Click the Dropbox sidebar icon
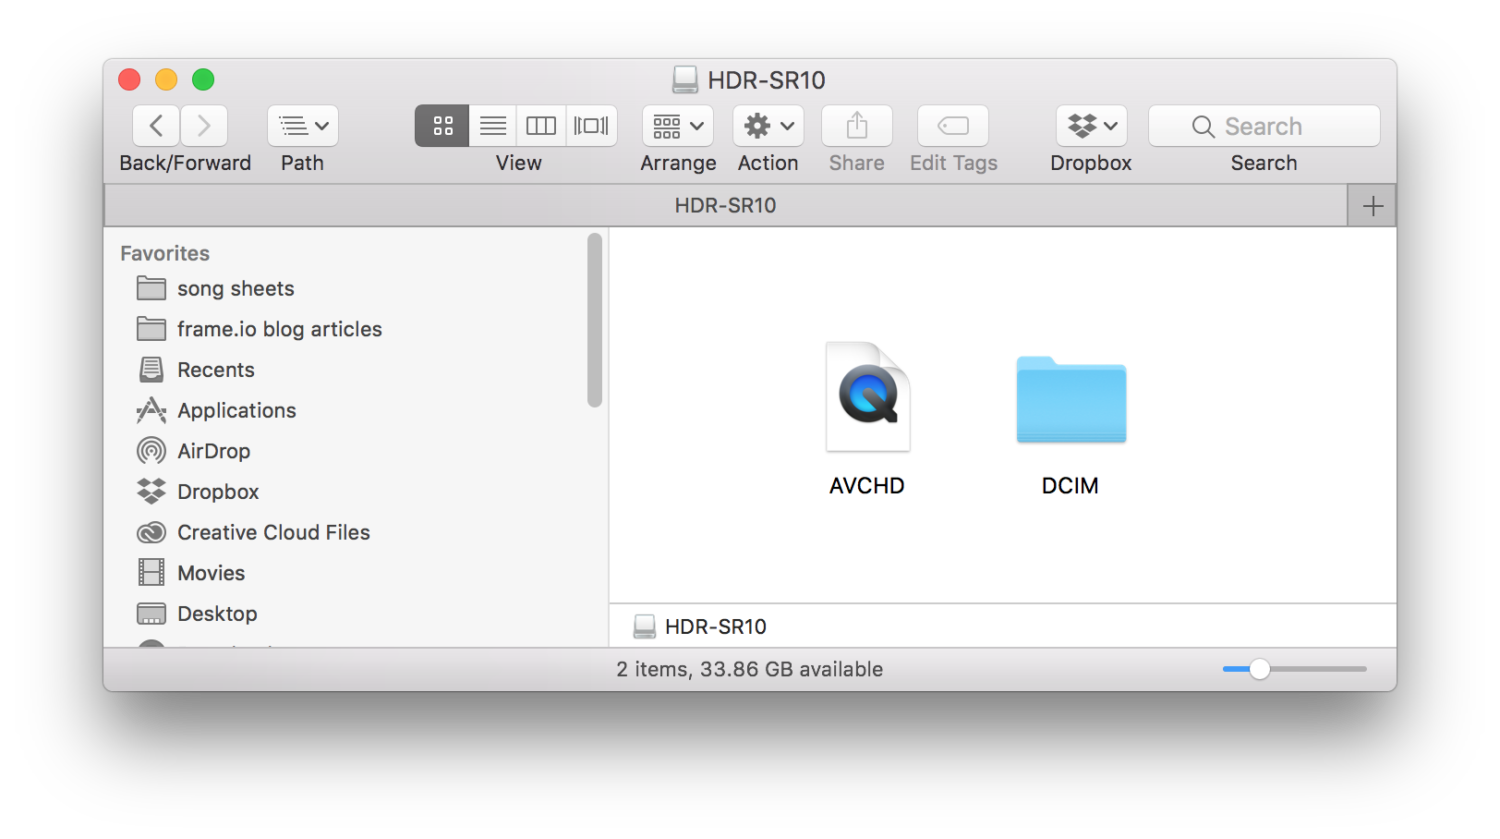 (x=151, y=491)
